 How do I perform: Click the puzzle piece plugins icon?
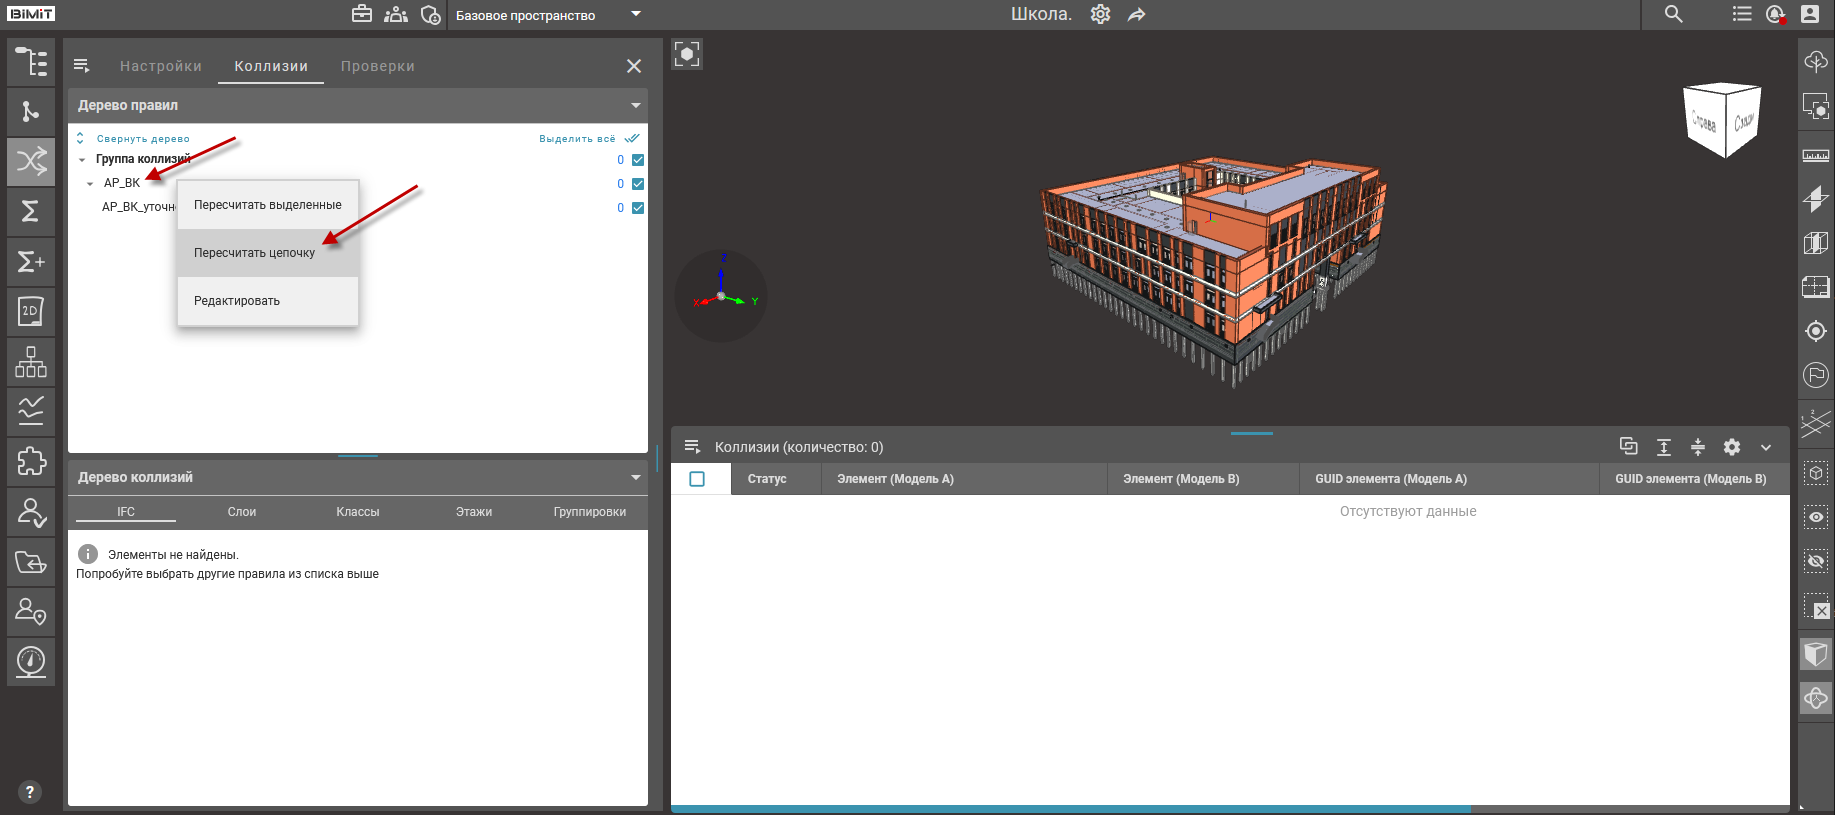31,461
